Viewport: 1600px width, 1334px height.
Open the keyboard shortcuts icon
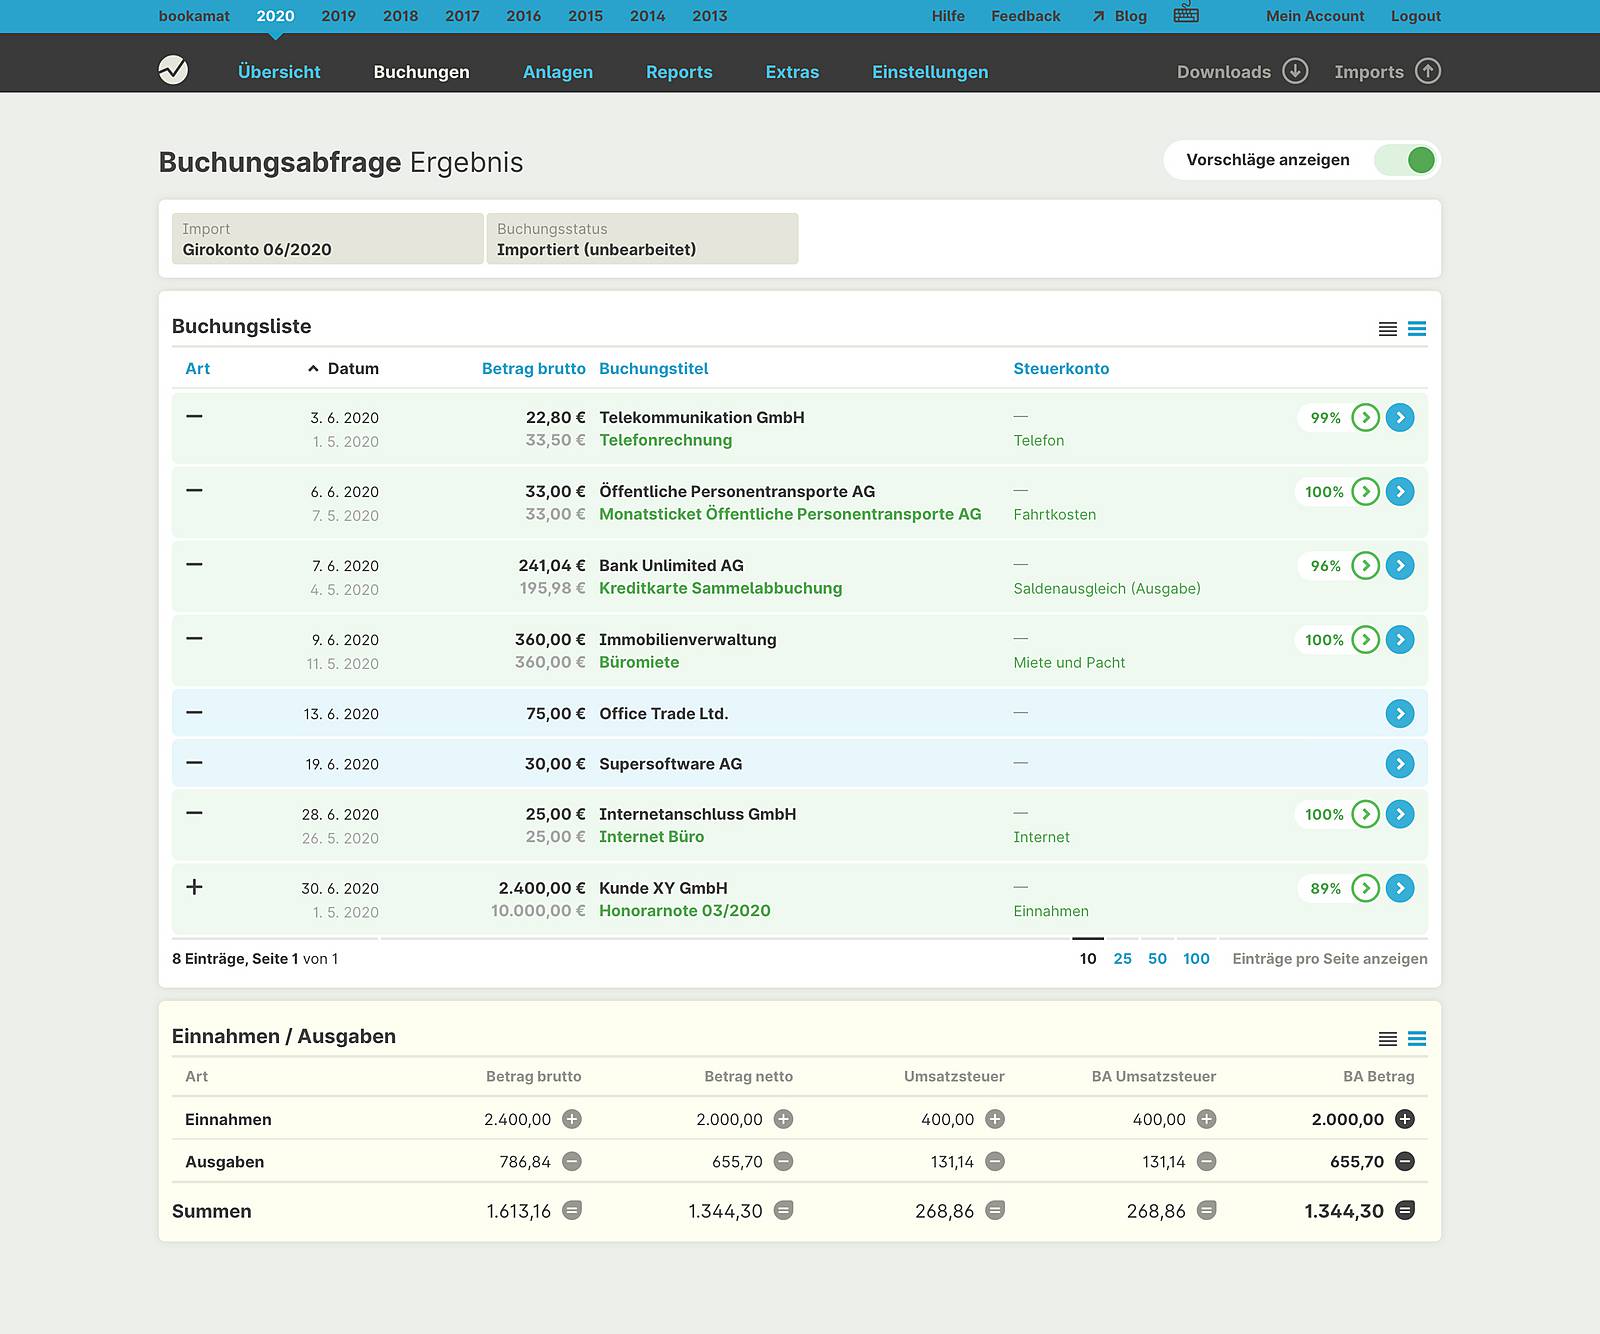point(1186,14)
